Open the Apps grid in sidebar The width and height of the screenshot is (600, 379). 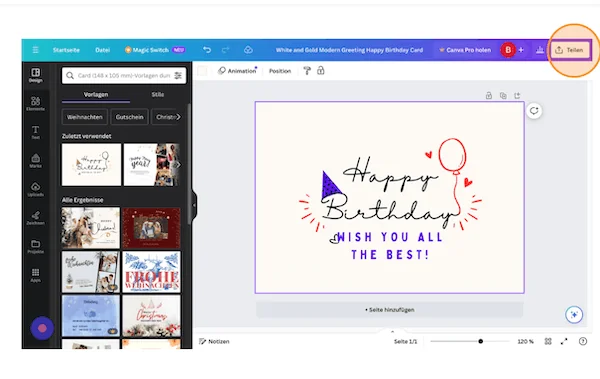[35, 275]
